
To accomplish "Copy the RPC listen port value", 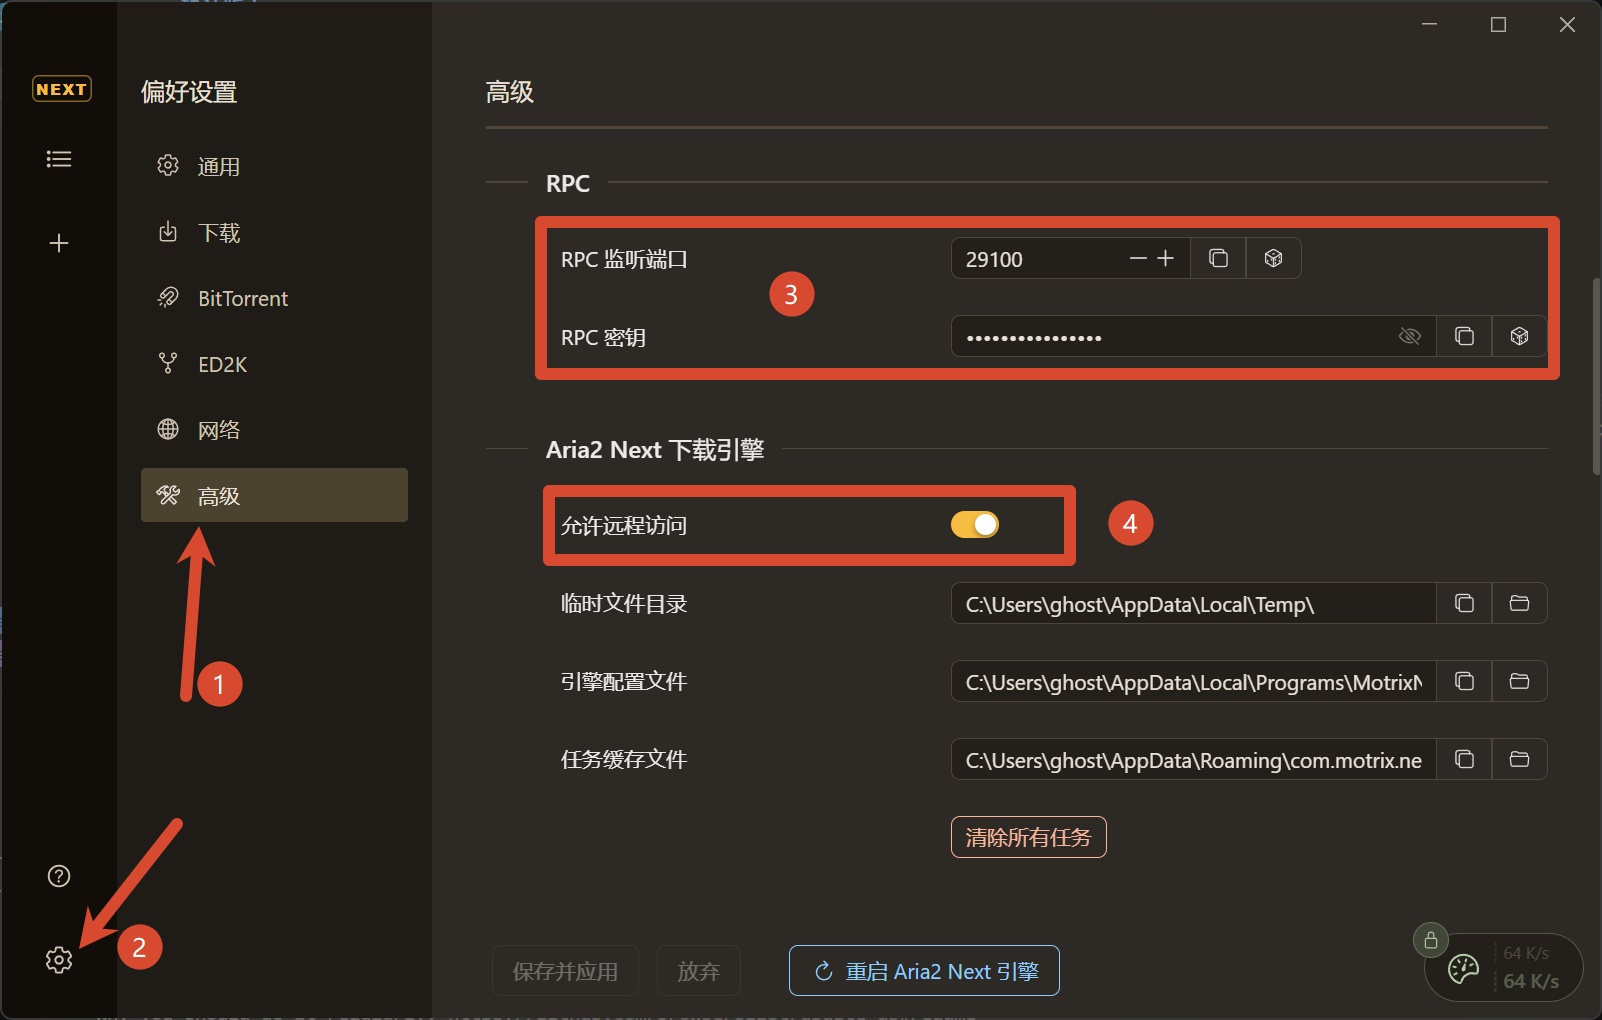I will (x=1218, y=258).
